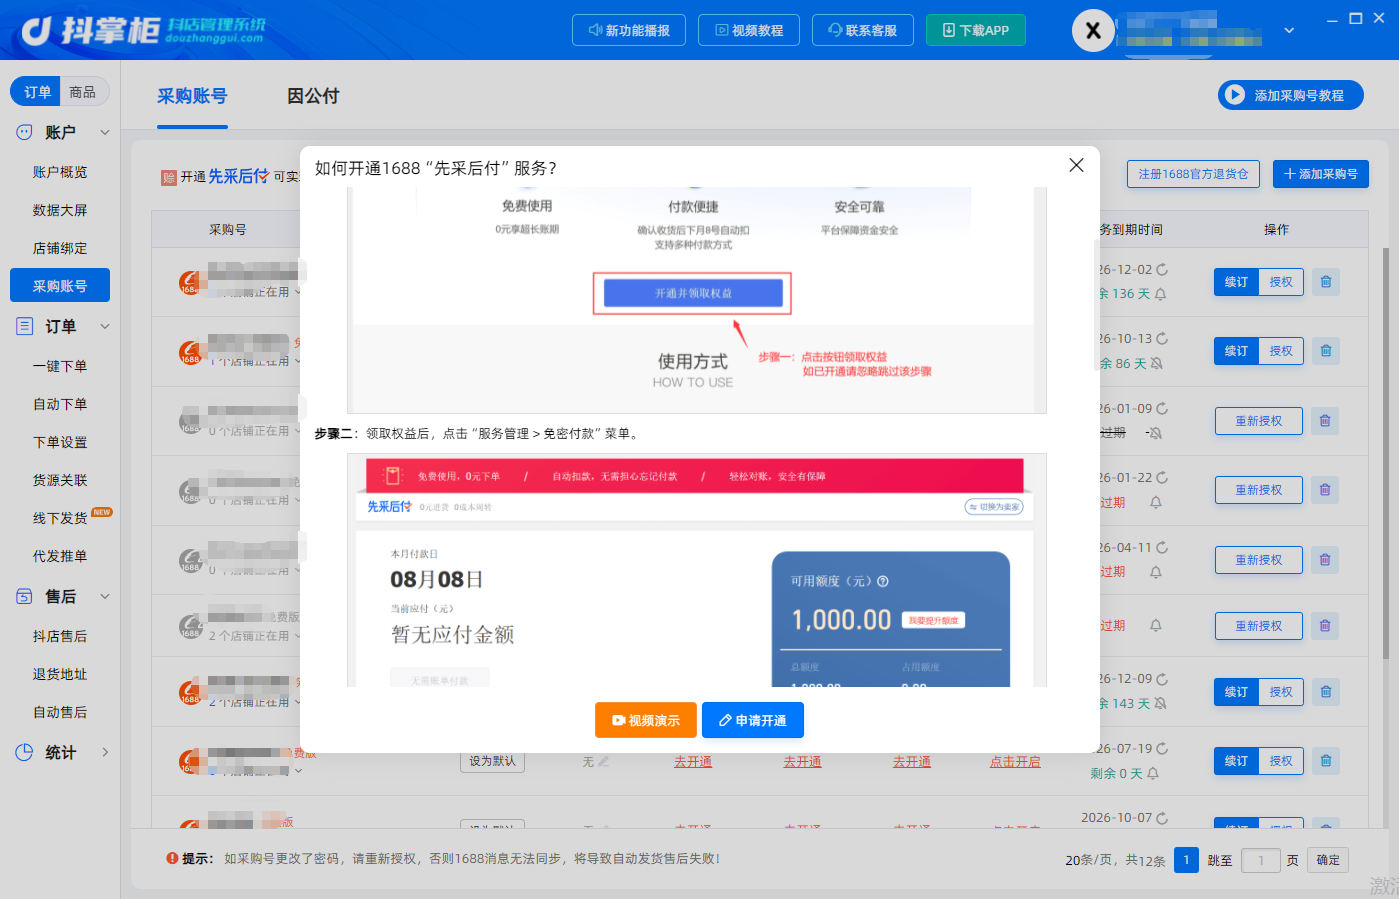Select the 采购账号 top tab
The image size is (1399, 899).
pos(192,96)
